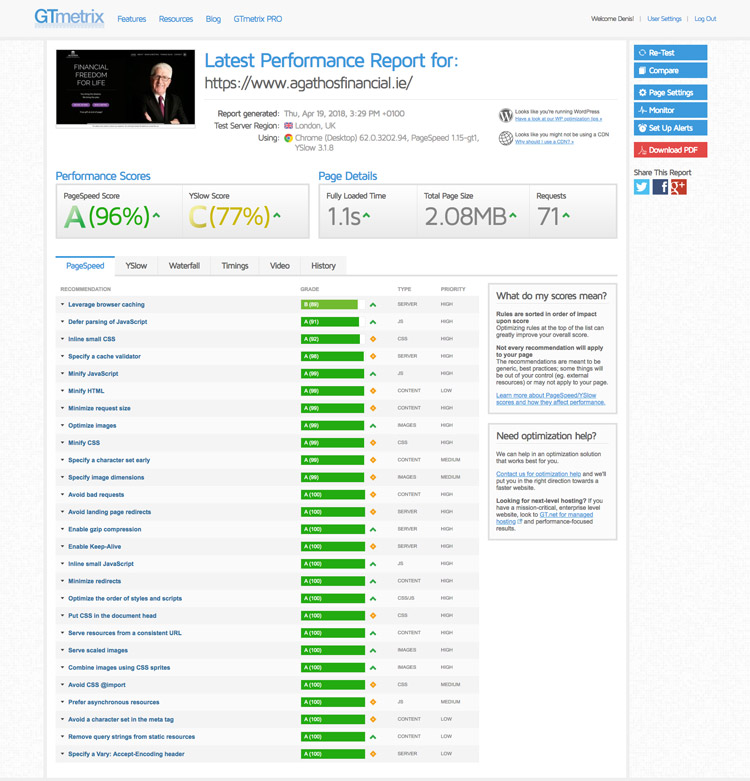
Task: Click the Monitor button
Action: coord(670,110)
